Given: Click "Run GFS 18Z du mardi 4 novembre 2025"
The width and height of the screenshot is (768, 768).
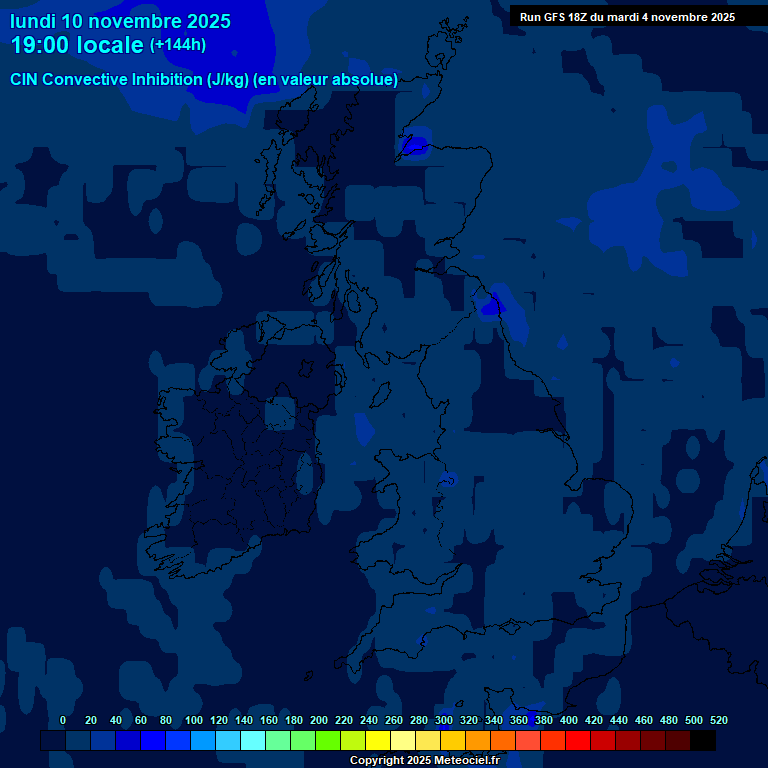Looking at the screenshot, I should point(627,17).
